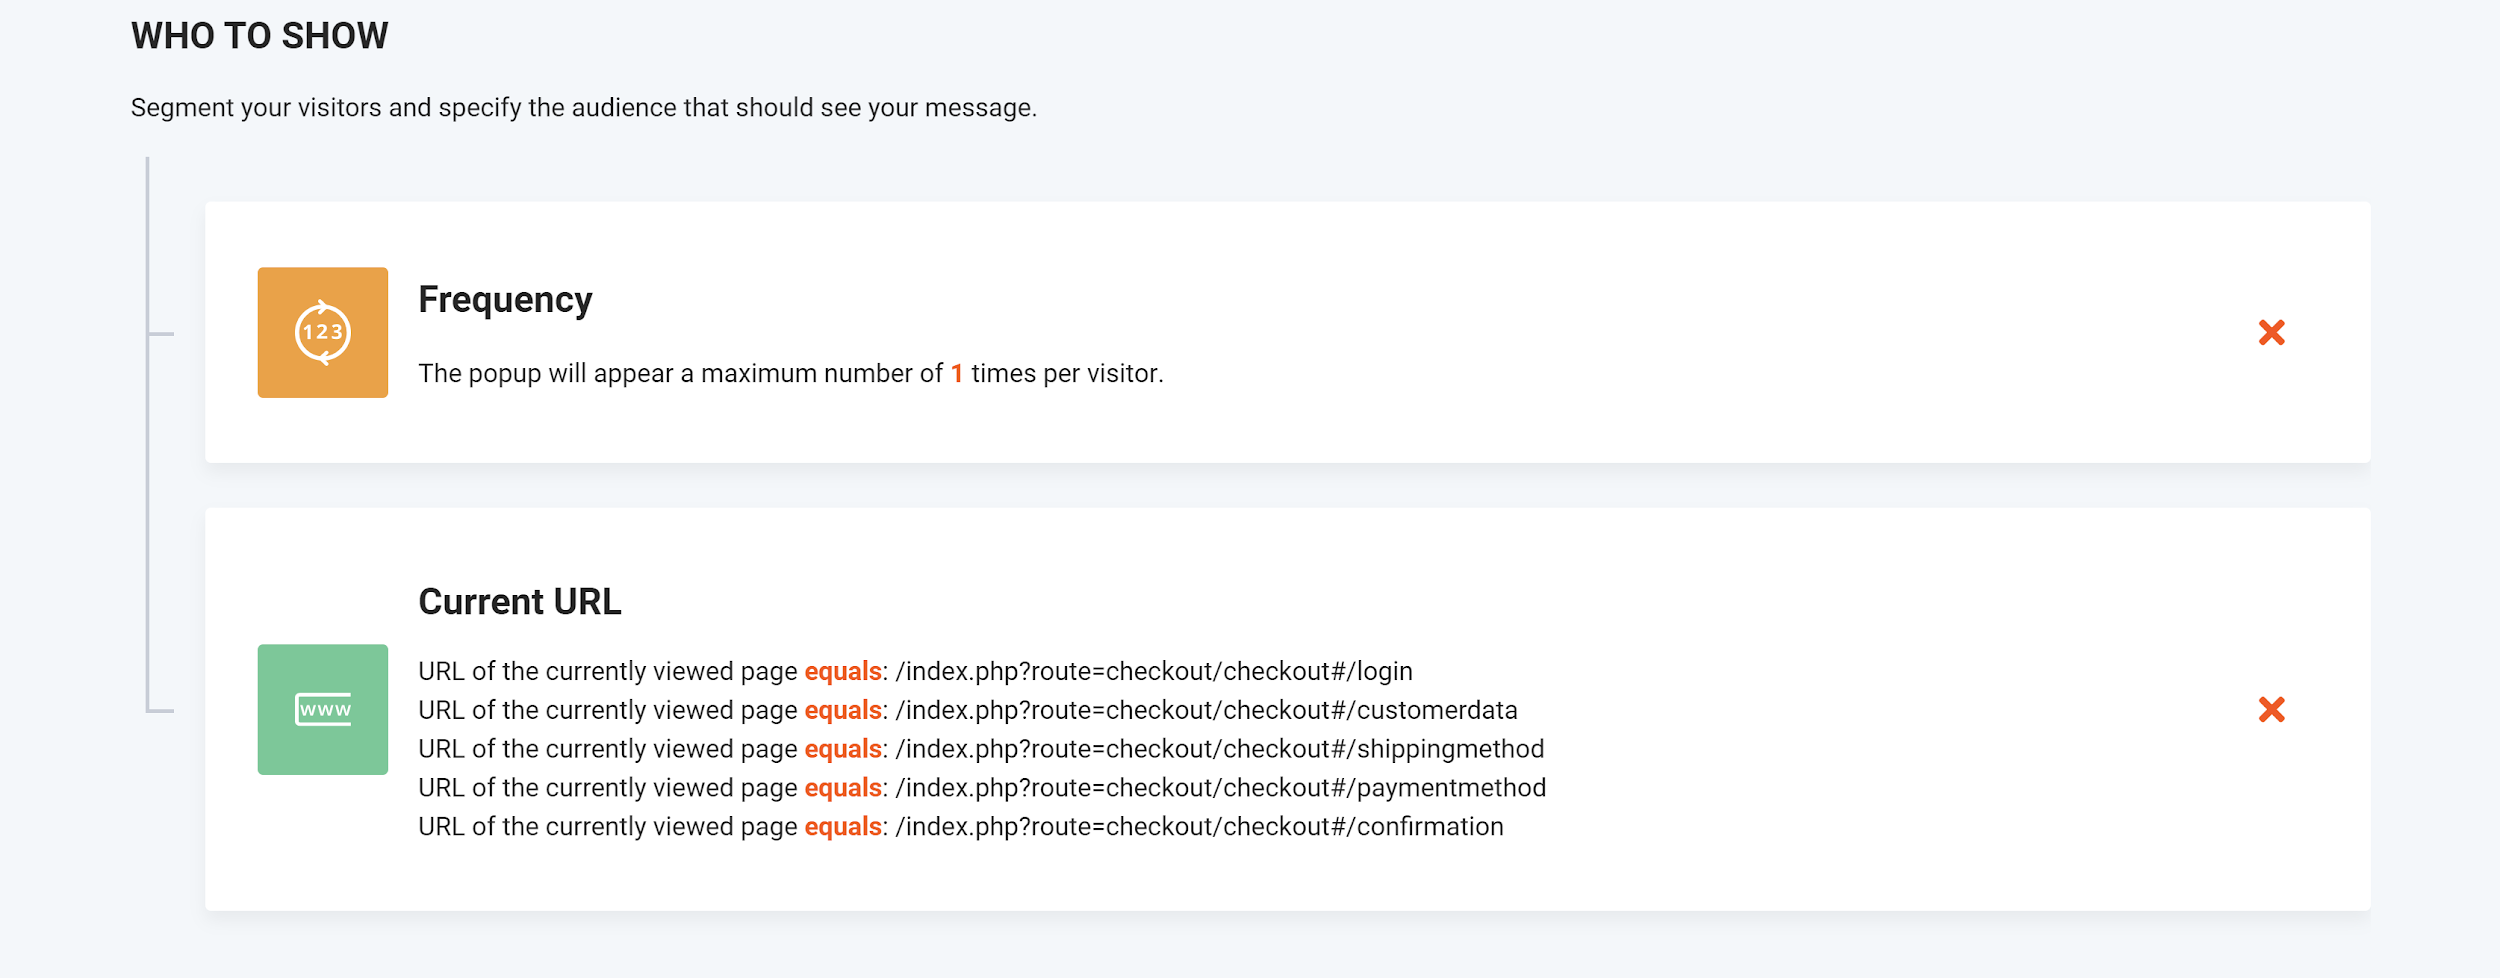
Task: Click the segment your visitors description text
Action: 584,107
